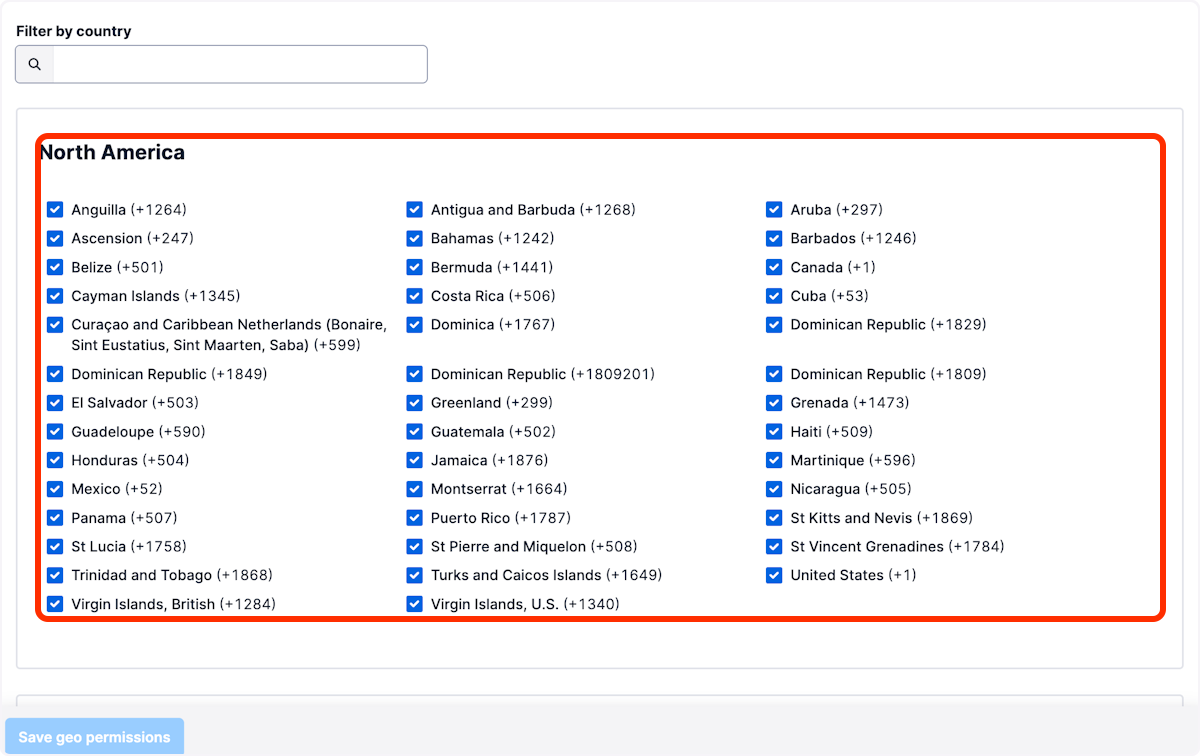Click the search magnifier icon

(x=35, y=64)
